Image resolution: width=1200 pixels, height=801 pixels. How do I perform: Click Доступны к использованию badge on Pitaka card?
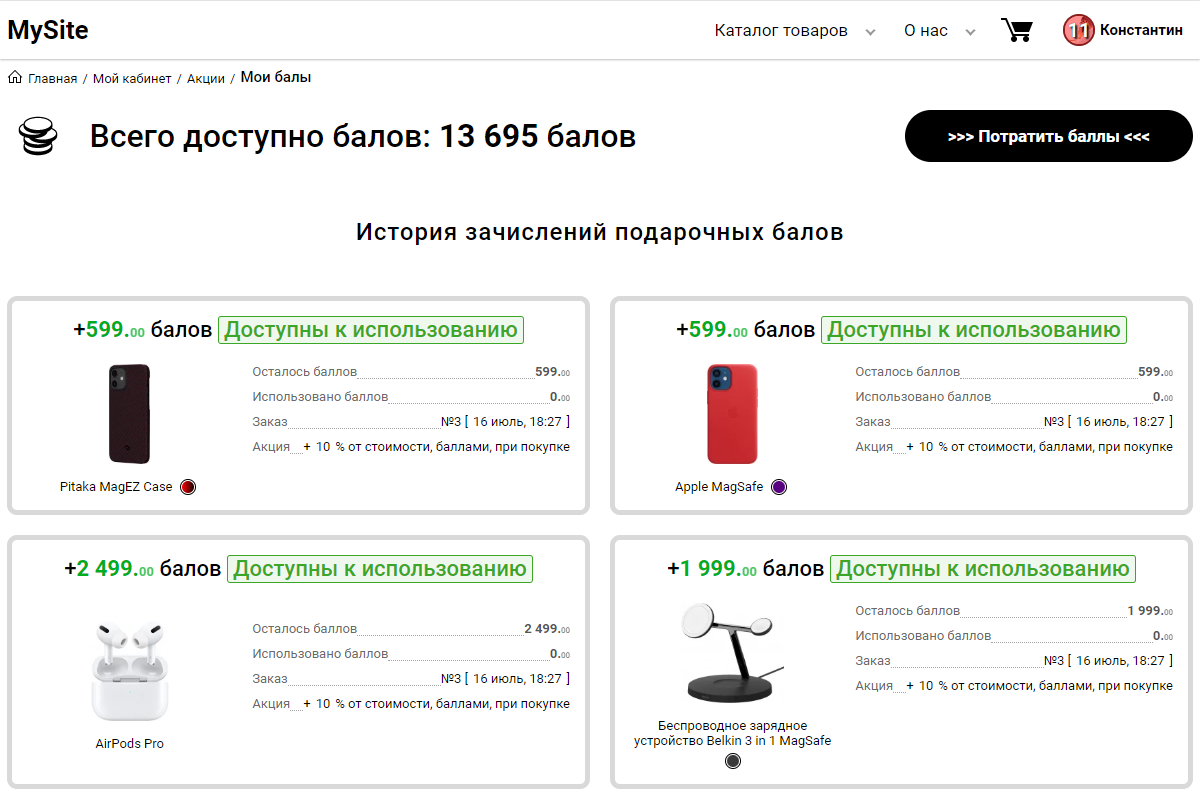(371, 330)
